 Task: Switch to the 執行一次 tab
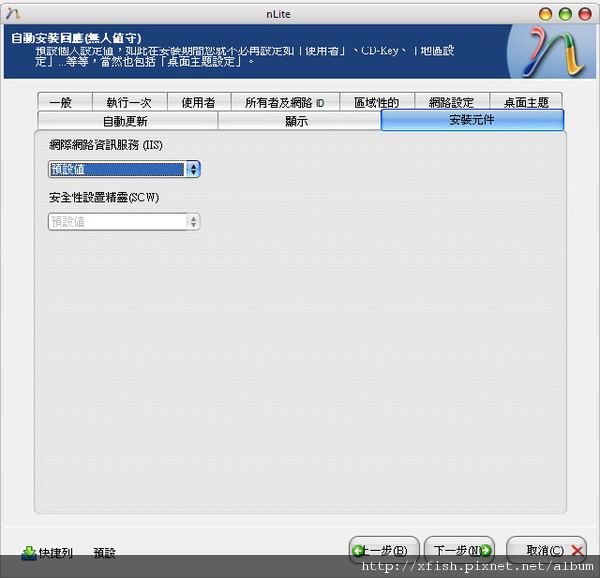pos(129,102)
